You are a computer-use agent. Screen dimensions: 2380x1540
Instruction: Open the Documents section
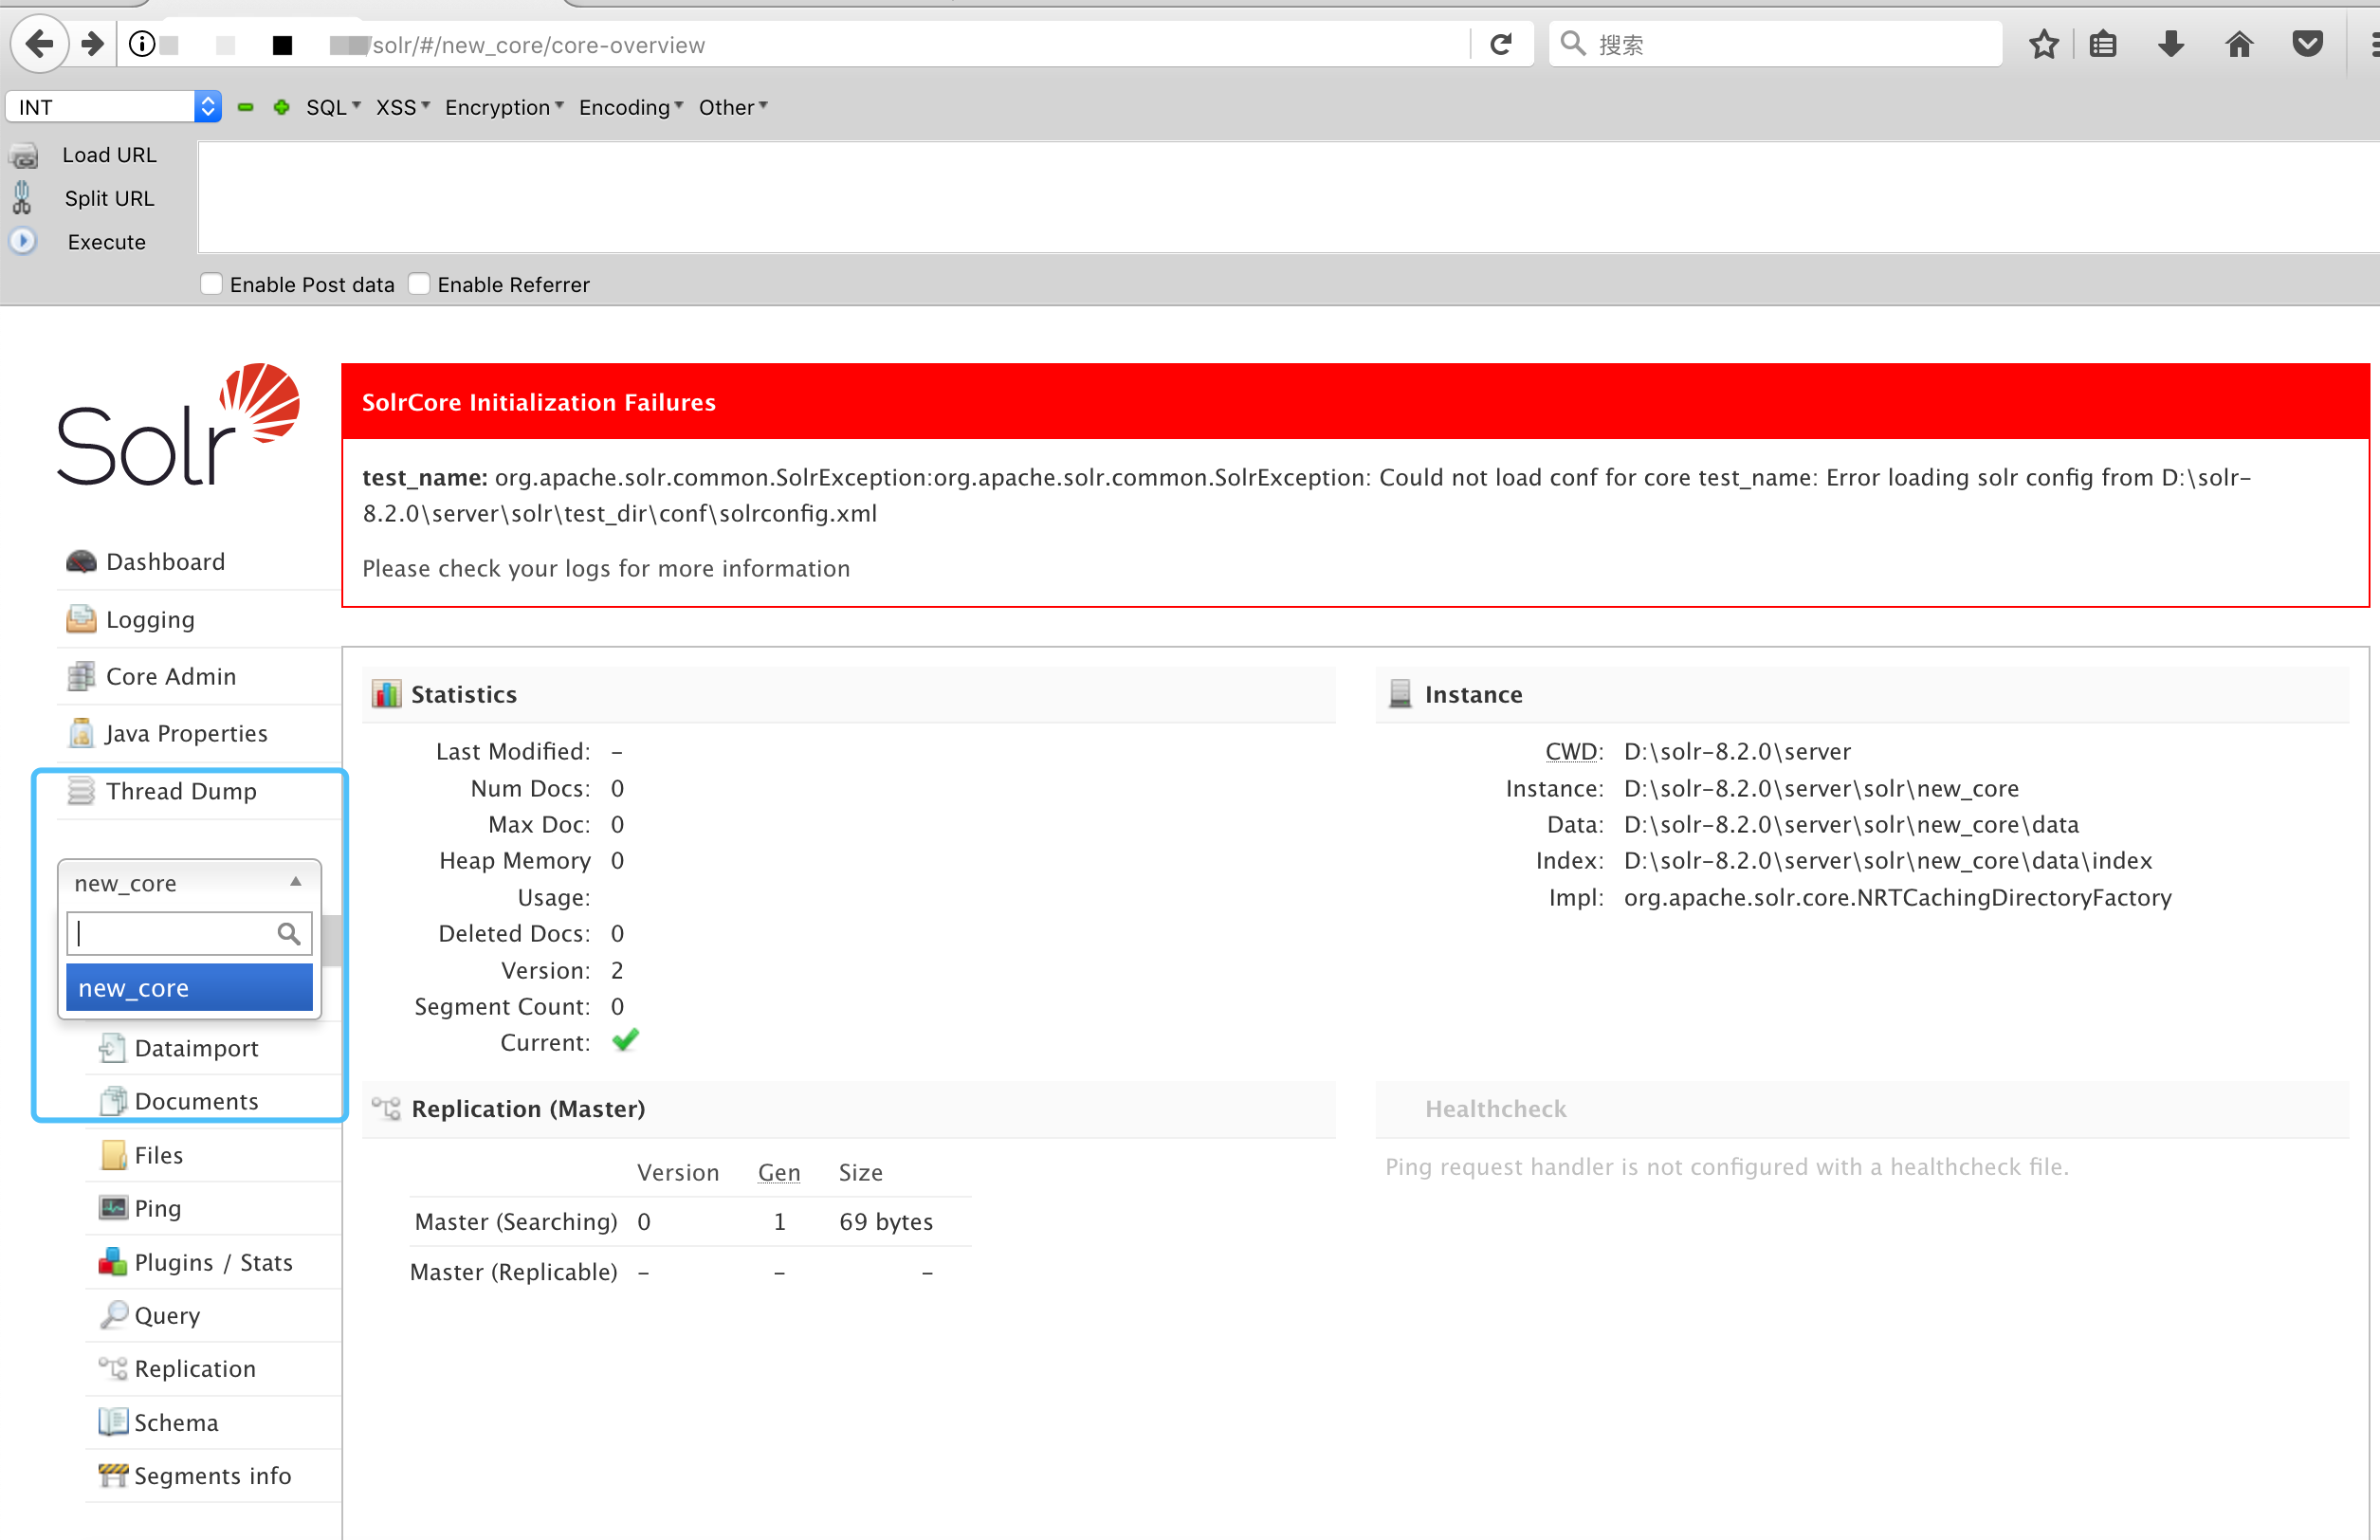tap(196, 1101)
